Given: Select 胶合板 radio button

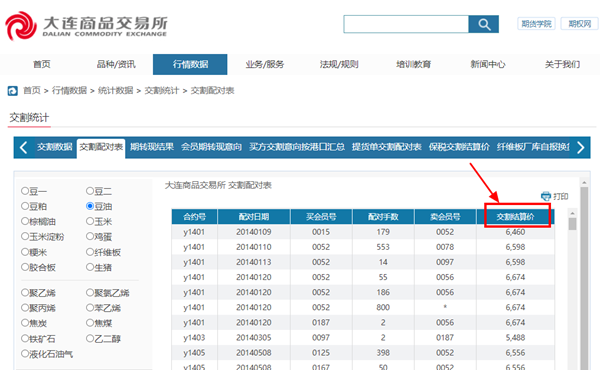Looking at the screenshot, I should (25, 267).
